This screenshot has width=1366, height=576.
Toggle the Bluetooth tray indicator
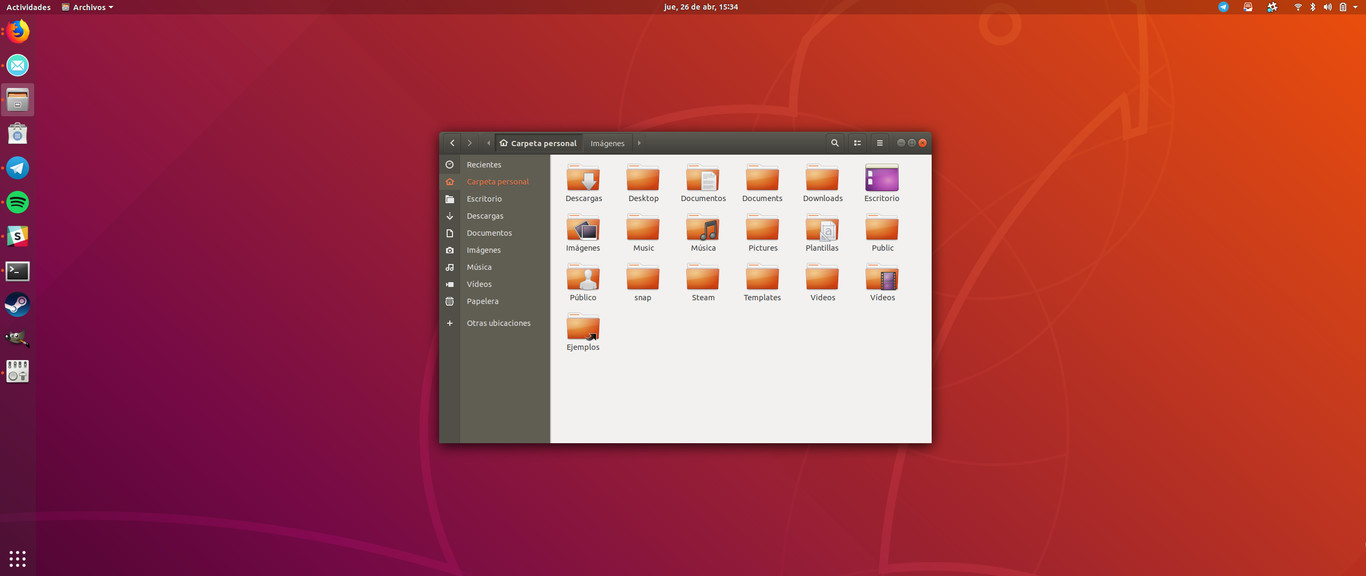pyautogui.click(x=1312, y=7)
